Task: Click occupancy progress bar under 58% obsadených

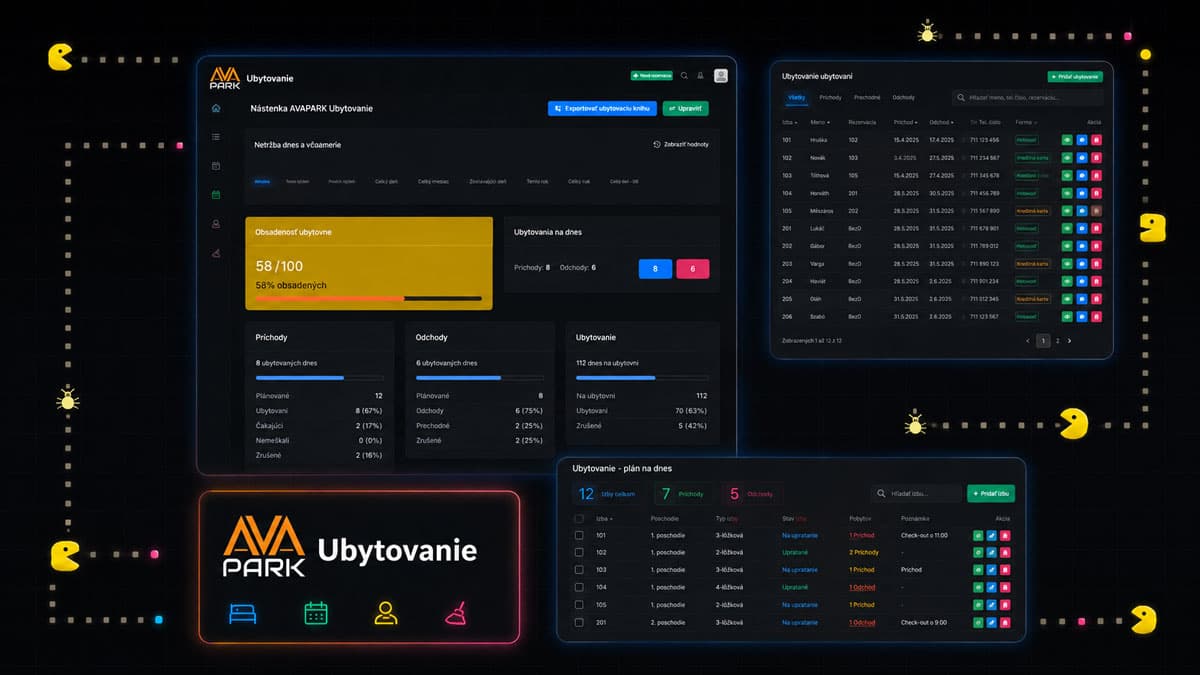Action: 368,298
